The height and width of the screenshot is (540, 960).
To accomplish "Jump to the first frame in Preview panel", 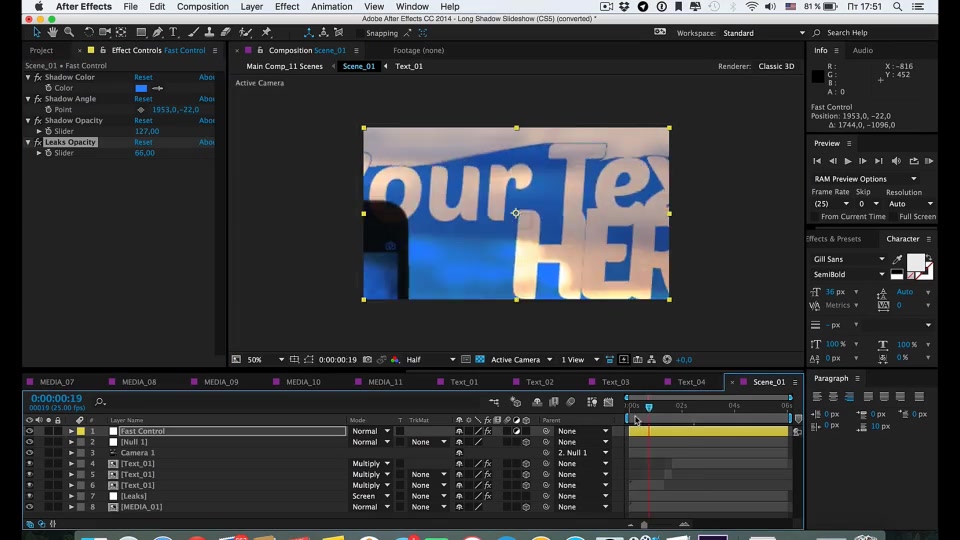I will [x=817, y=161].
